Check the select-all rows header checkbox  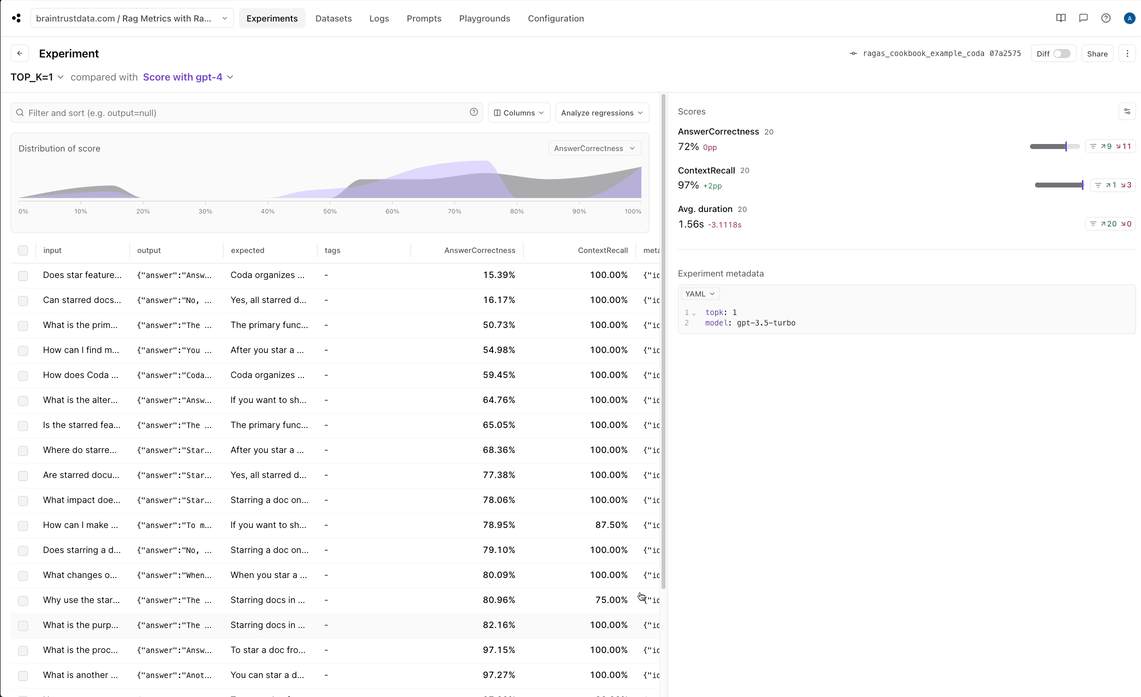pos(23,251)
